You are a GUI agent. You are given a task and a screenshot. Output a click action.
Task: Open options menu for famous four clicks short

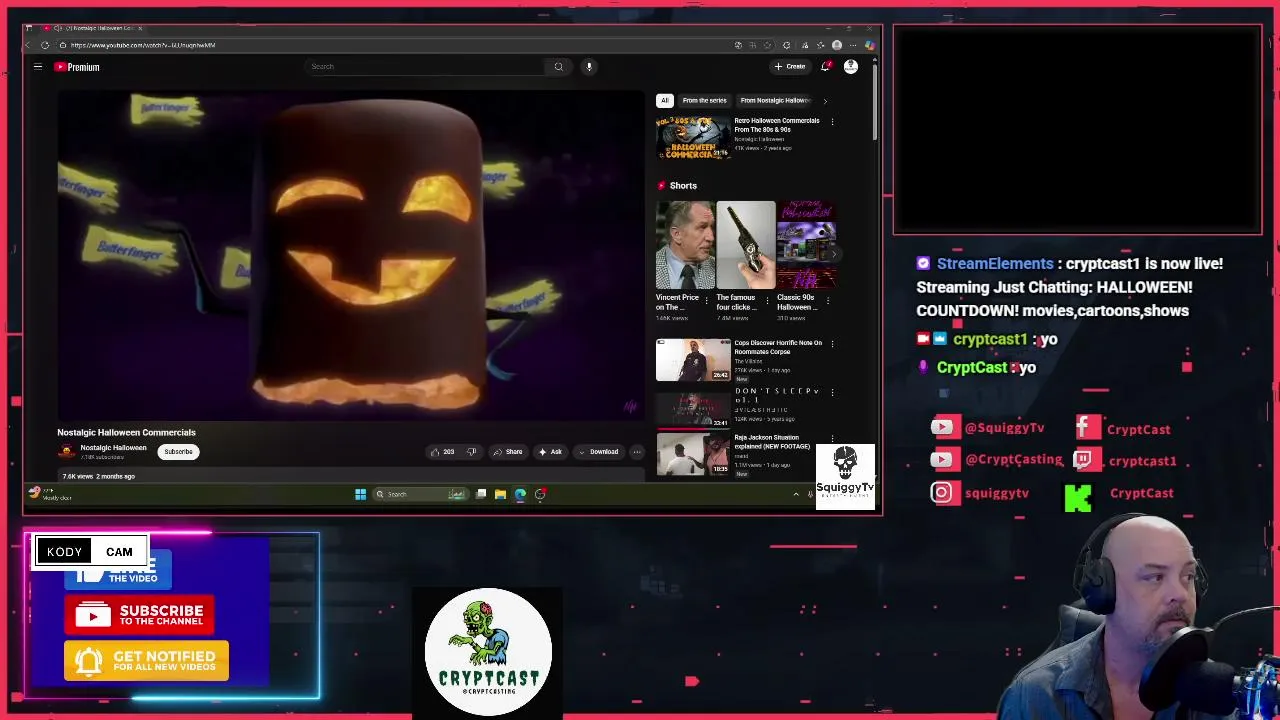767,300
